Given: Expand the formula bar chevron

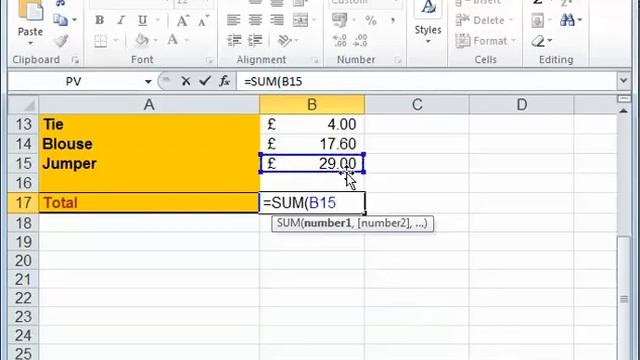Looking at the screenshot, I should point(623,80).
